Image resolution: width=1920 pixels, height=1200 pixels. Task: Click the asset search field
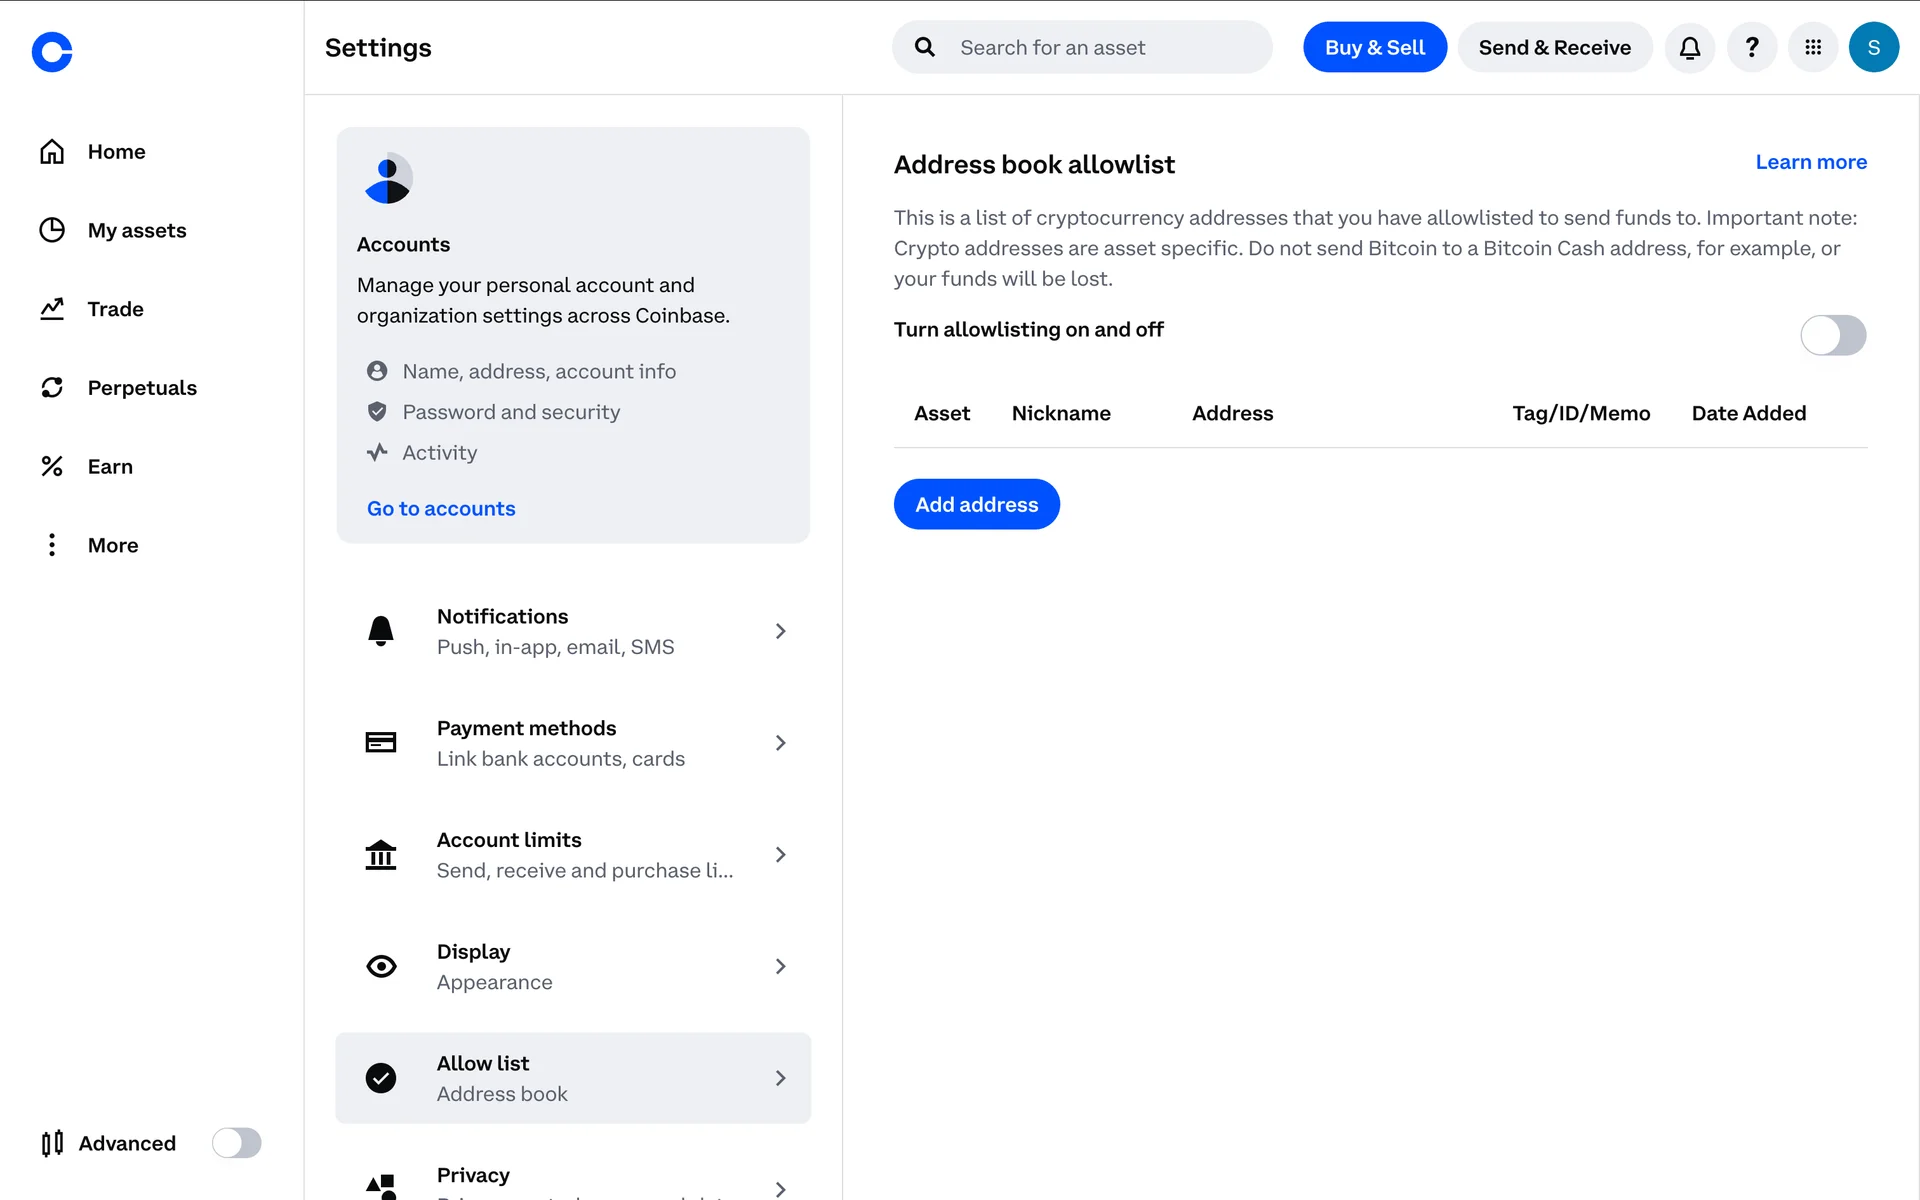(x=1100, y=48)
